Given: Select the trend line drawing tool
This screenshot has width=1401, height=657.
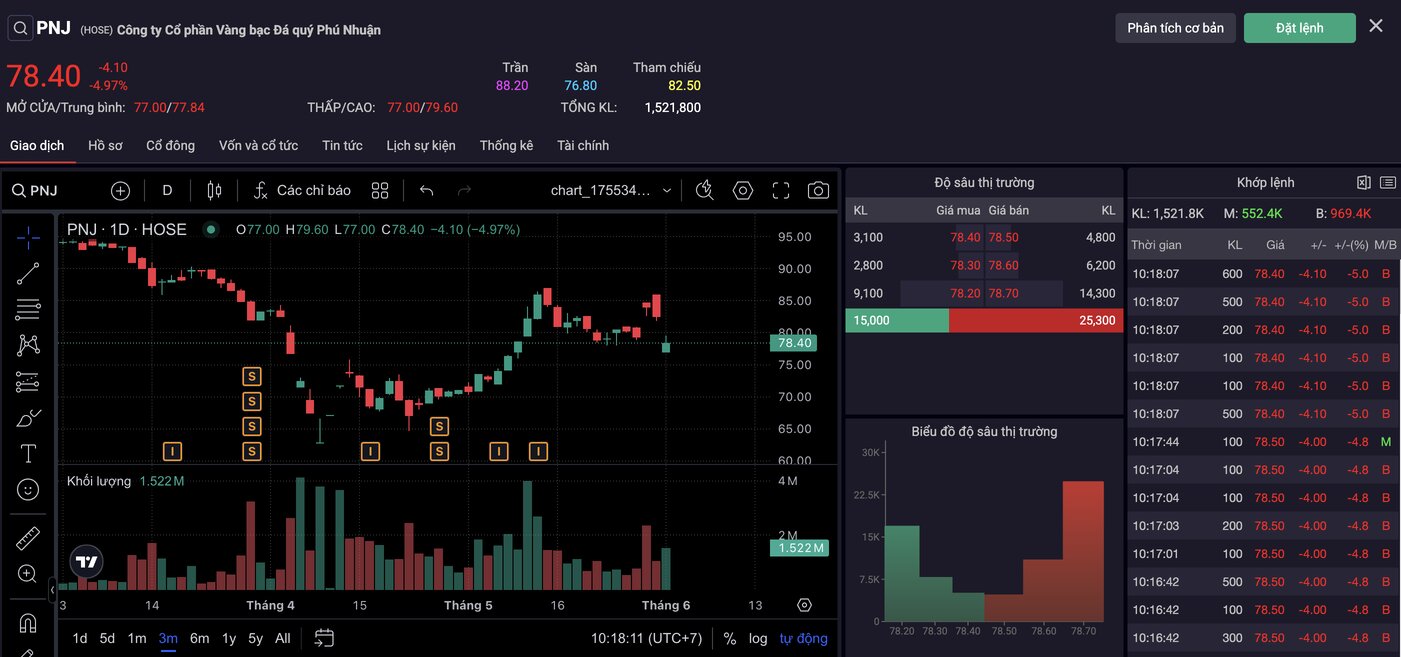Looking at the screenshot, I should [x=28, y=273].
